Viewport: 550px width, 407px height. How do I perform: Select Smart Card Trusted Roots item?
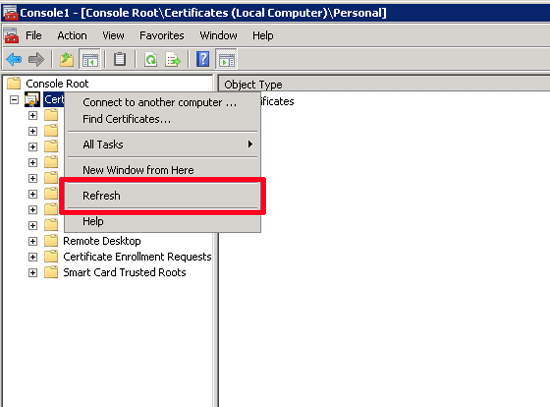(125, 273)
